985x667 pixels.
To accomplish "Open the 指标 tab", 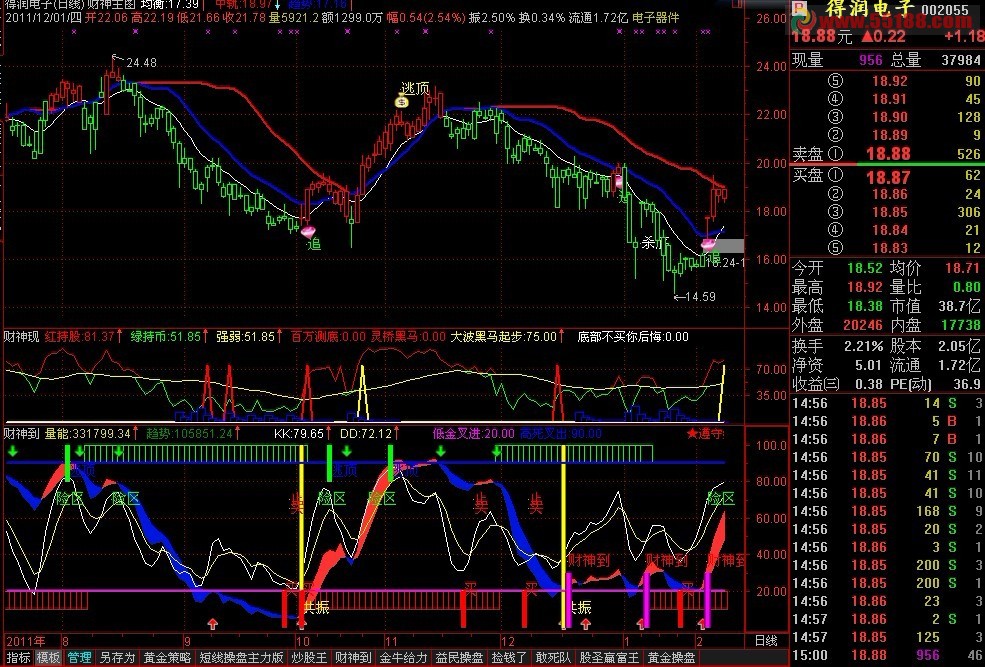I will [x=18, y=658].
